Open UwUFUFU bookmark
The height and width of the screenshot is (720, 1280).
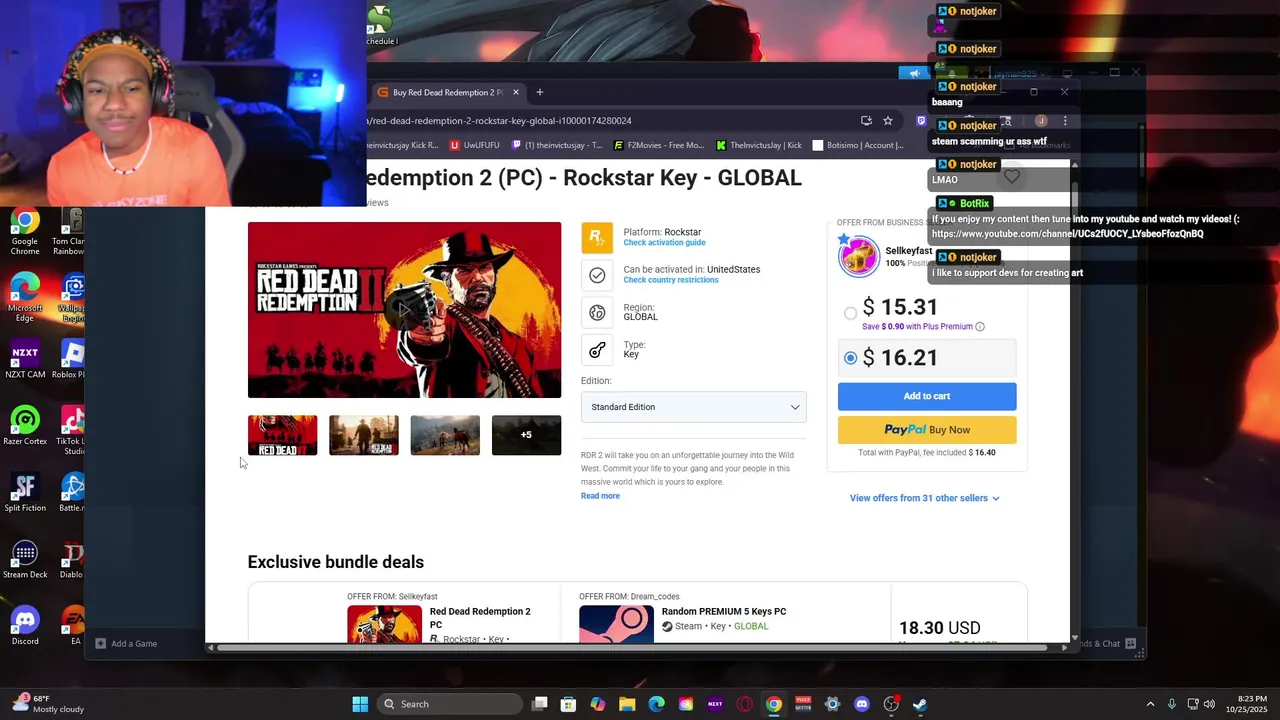[x=474, y=145]
